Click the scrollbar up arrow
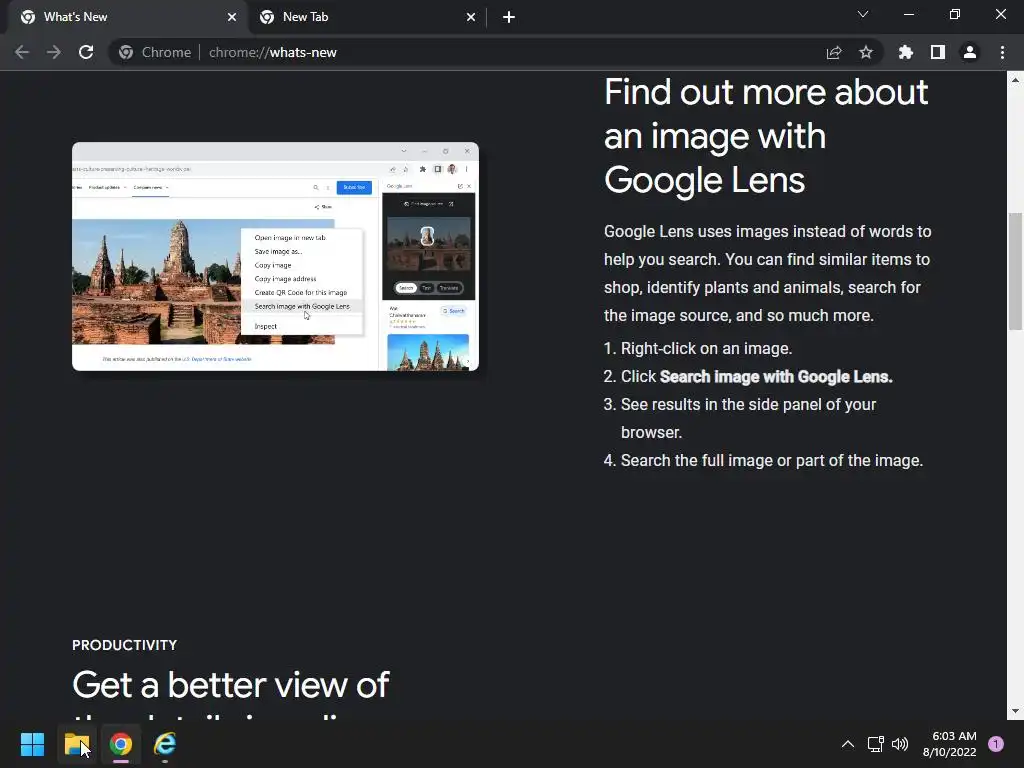This screenshot has height=768, width=1024. (1014, 80)
